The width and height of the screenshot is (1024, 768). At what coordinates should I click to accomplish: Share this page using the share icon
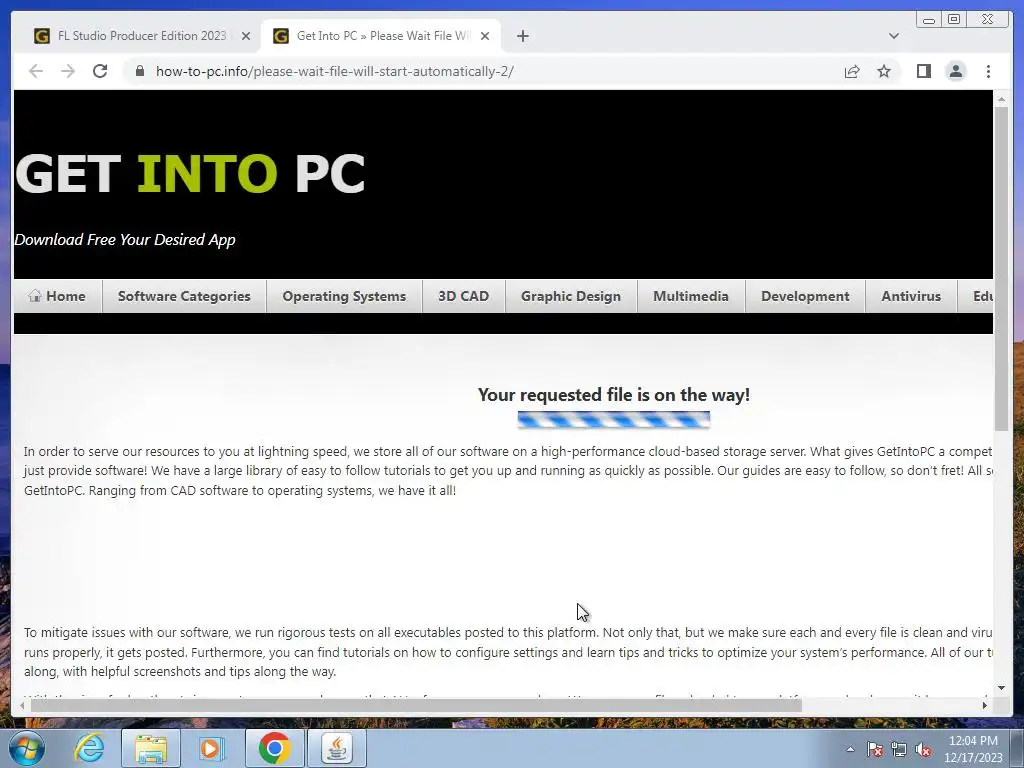[852, 71]
